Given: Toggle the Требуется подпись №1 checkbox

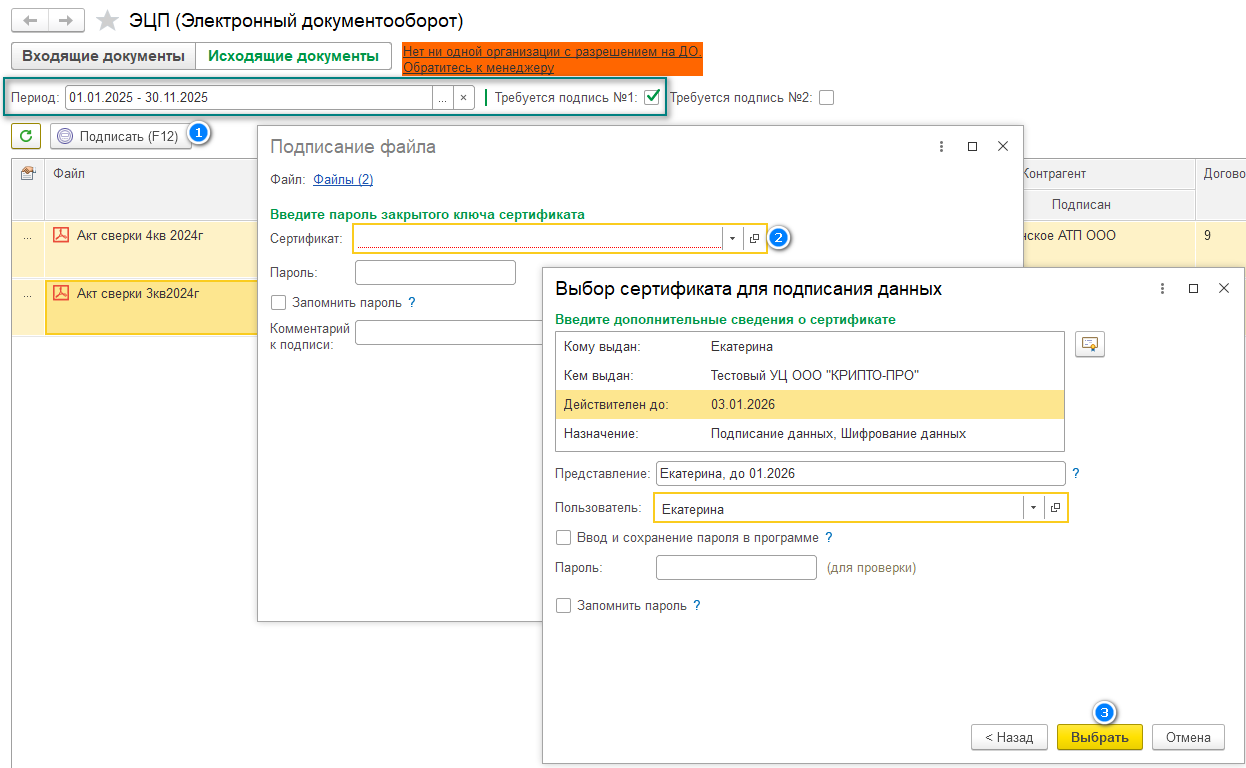Looking at the screenshot, I should tap(652, 97).
